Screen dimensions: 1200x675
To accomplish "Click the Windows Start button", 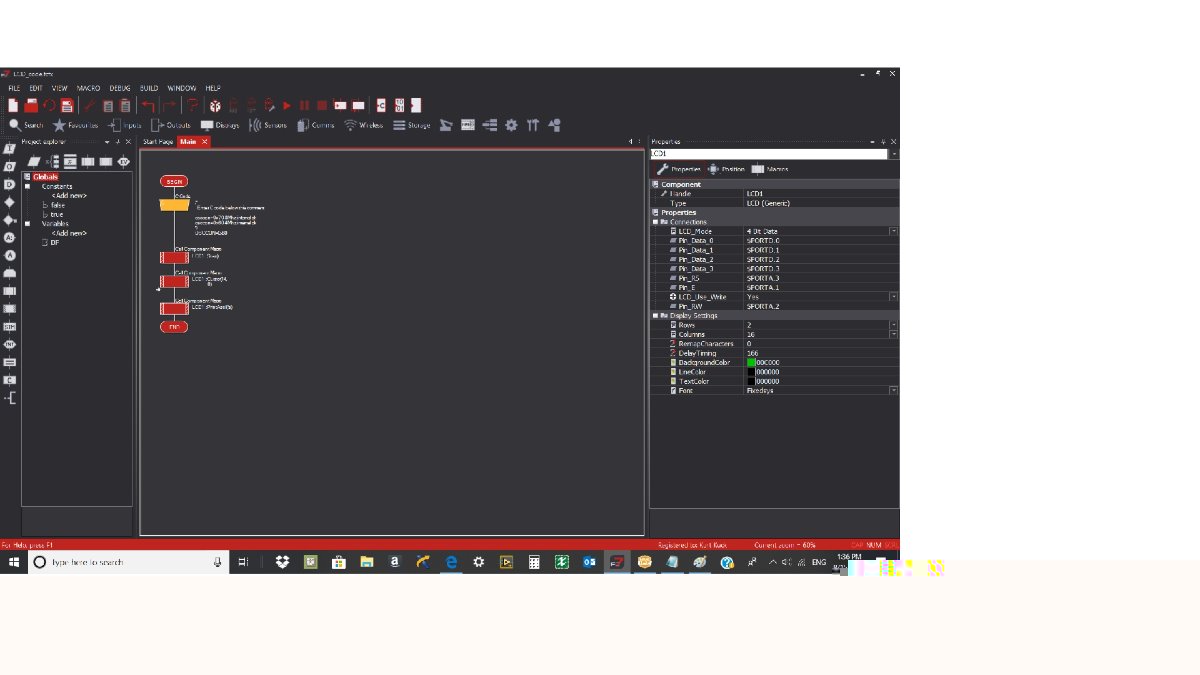I will pos(14,562).
